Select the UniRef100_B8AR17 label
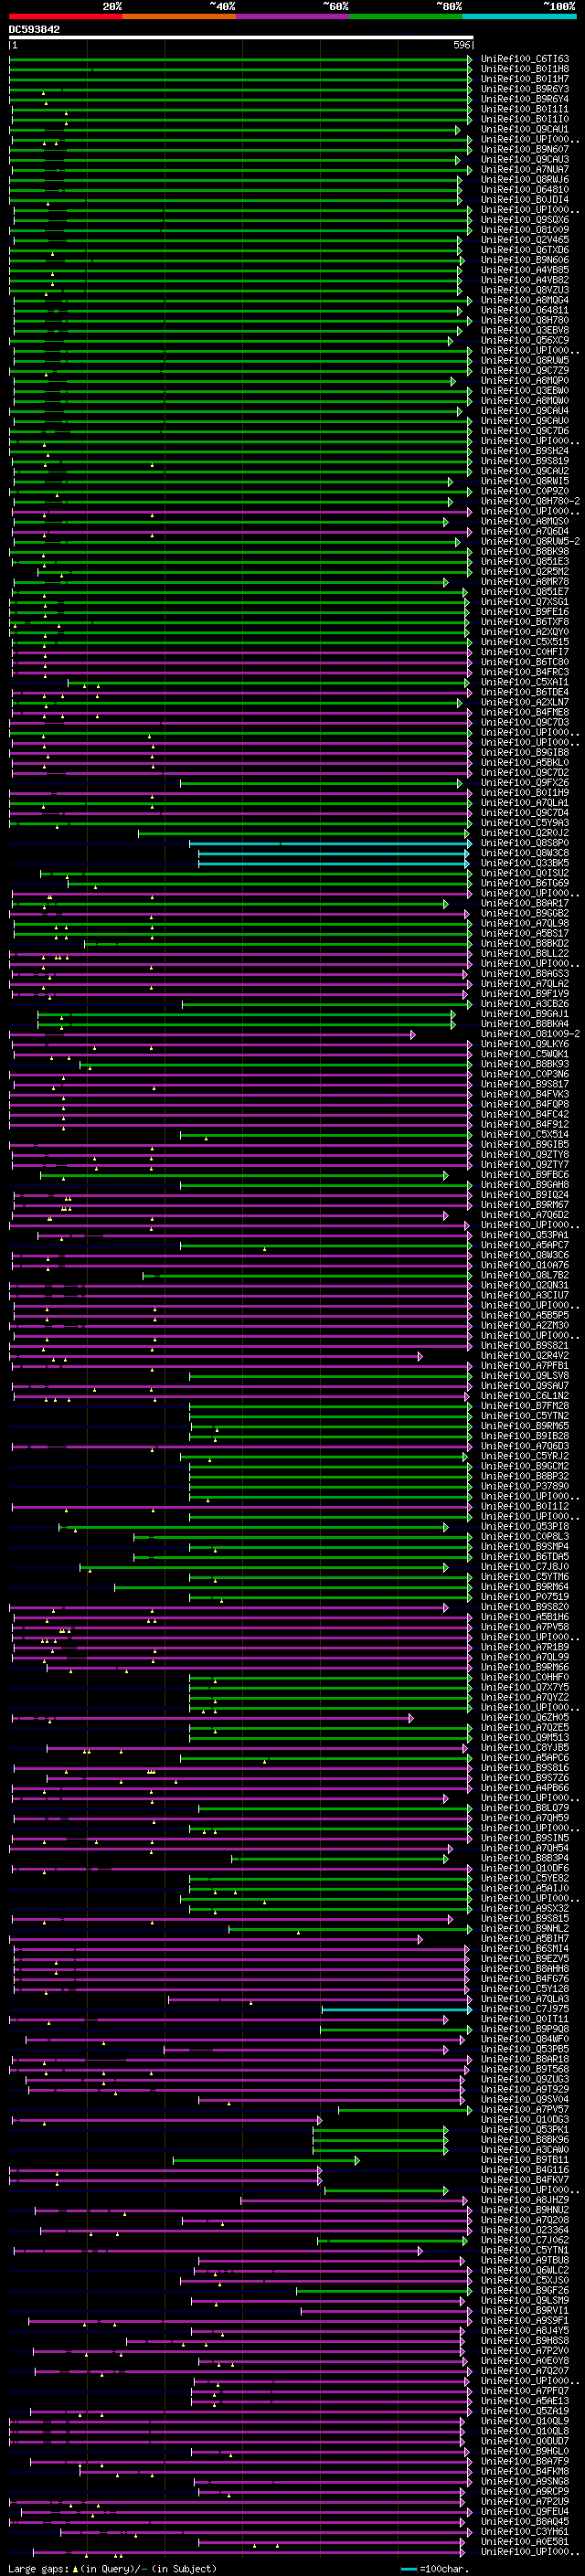 (525, 903)
